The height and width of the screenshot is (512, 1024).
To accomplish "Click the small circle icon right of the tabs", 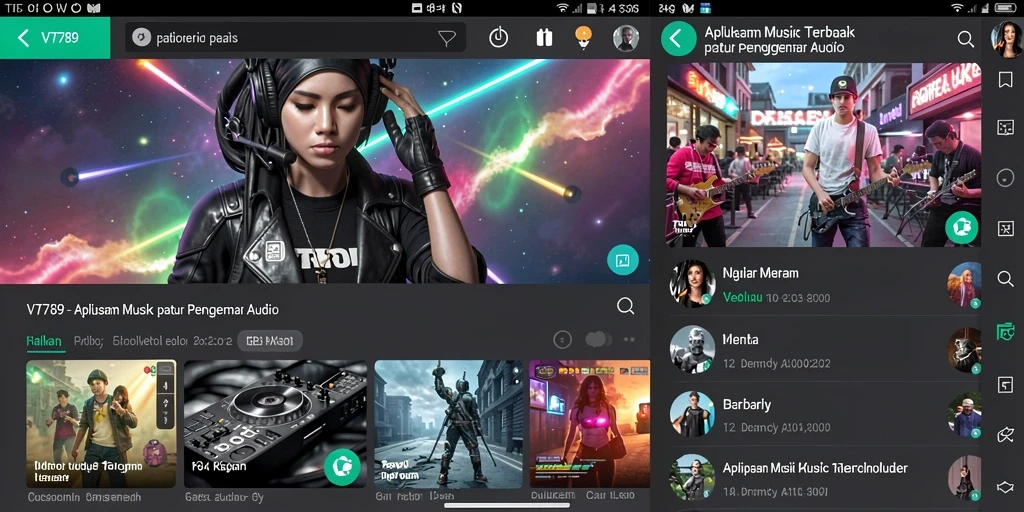I will [562, 340].
